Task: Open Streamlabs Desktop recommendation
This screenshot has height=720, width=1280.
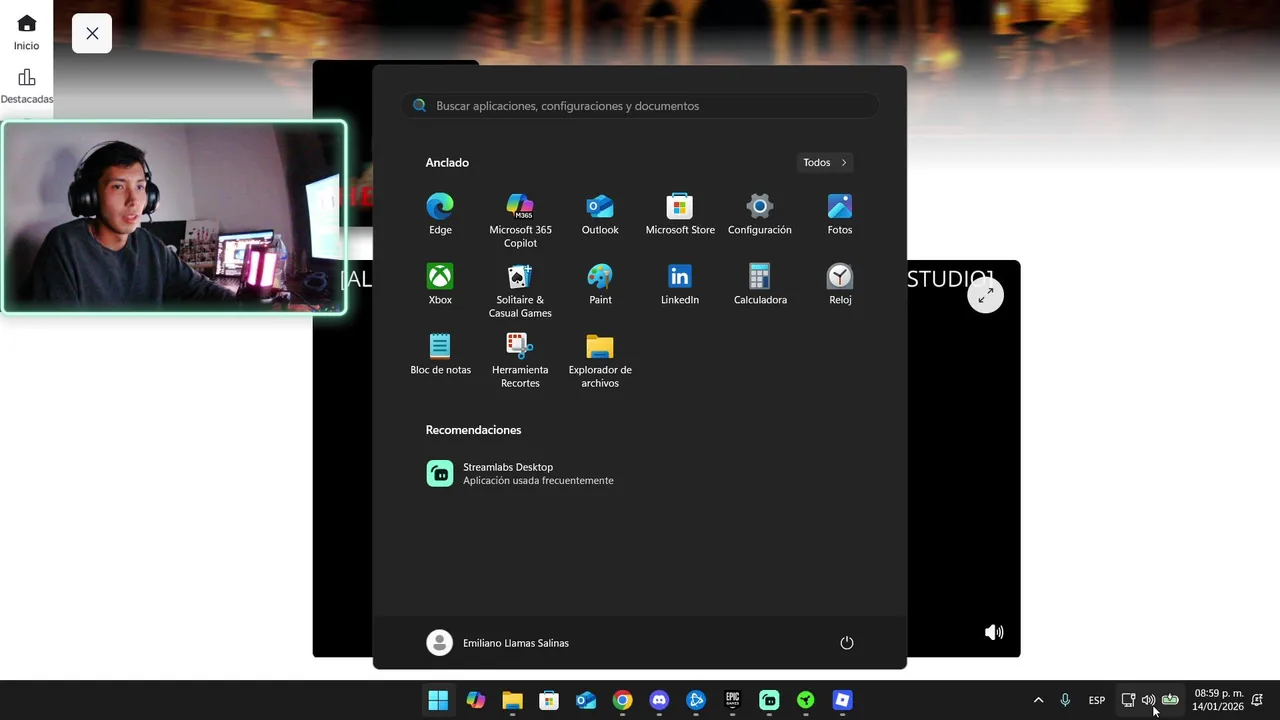Action: [x=520, y=473]
